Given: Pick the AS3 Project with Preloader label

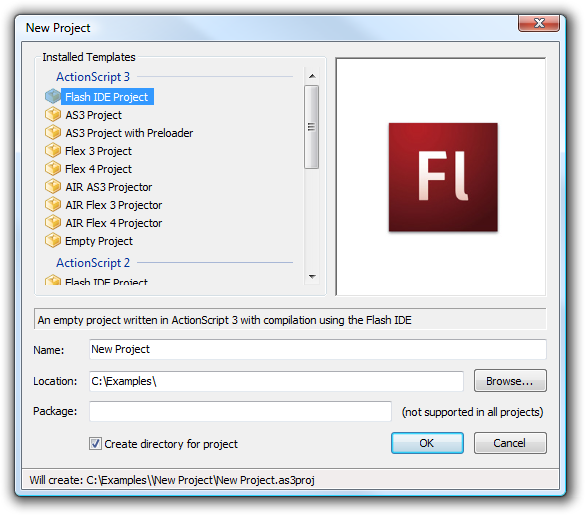Looking at the screenshot, I should (129, 133).
